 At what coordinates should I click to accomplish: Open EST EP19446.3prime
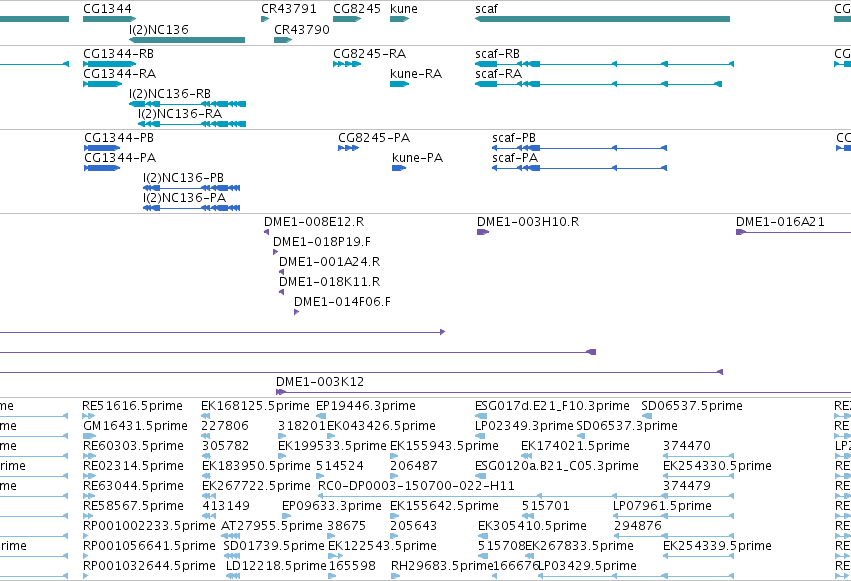pos(366,406)
